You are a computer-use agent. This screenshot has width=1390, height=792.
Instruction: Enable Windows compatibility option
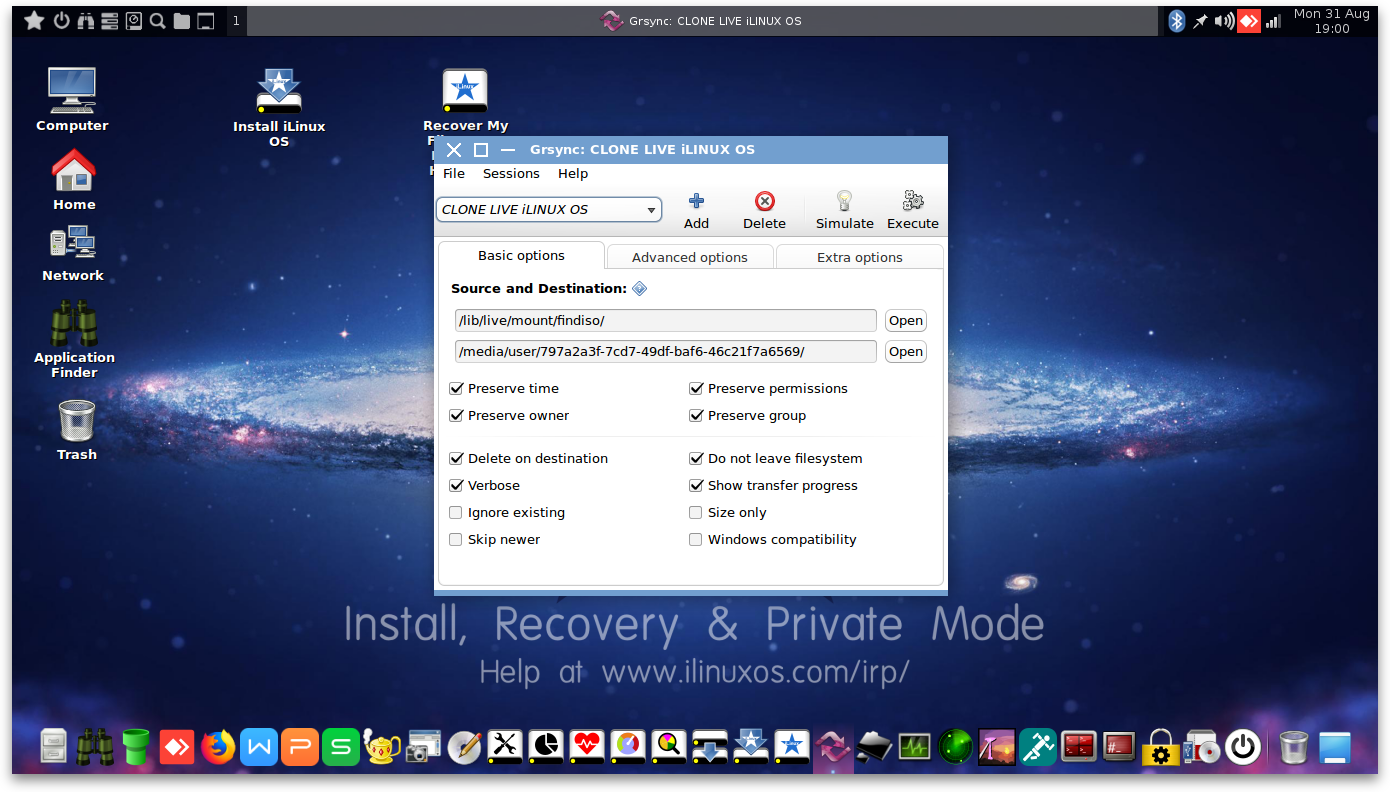(x=696, y=539)
